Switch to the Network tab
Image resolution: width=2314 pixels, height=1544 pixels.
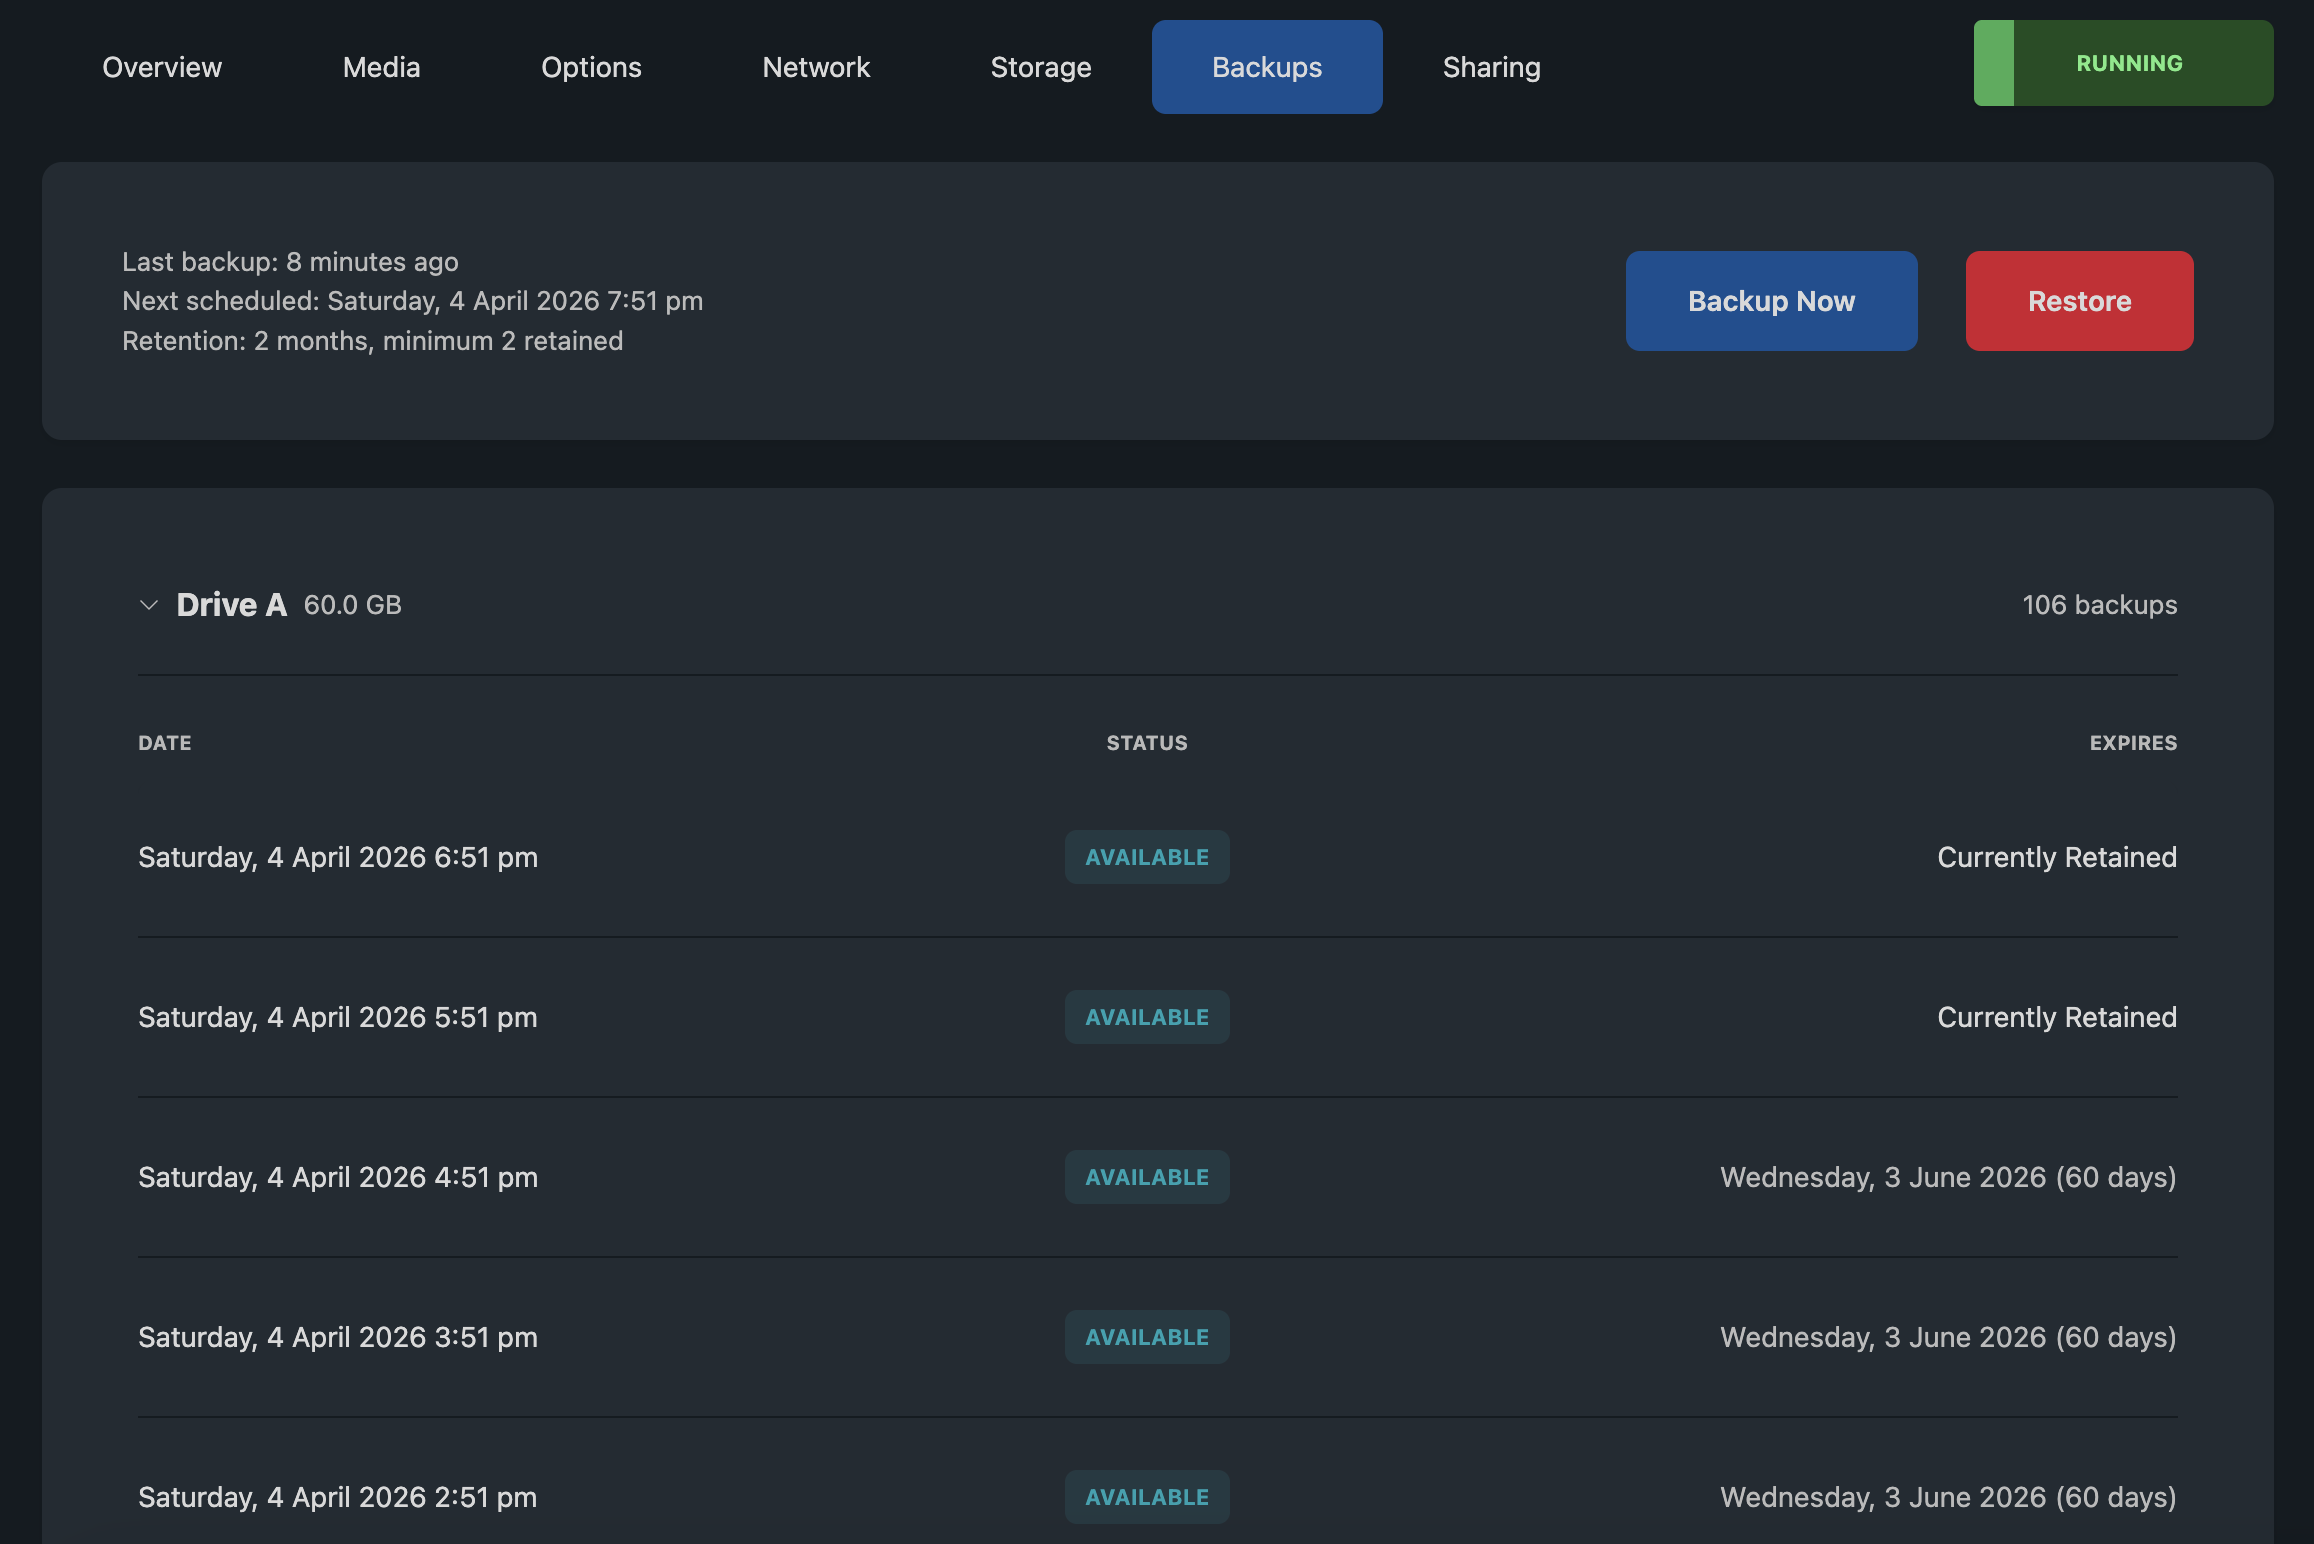pyautogui.click(x=816, y=66)
